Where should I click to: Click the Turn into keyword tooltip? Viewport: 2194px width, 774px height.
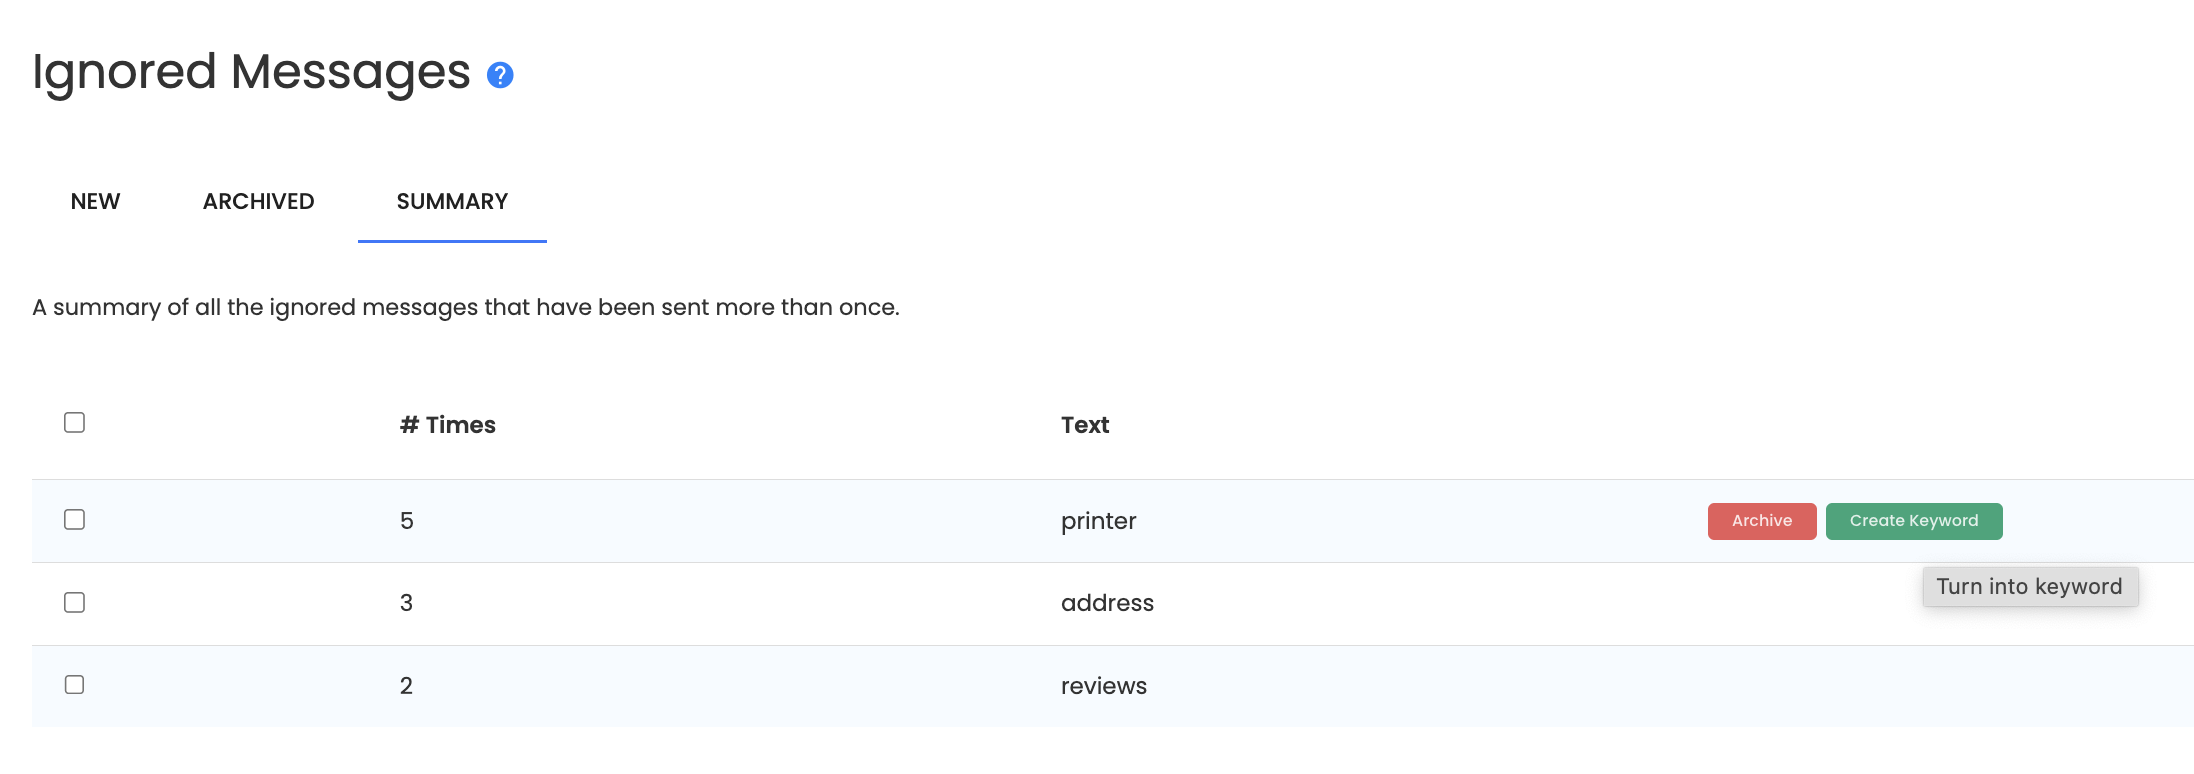2030,587
